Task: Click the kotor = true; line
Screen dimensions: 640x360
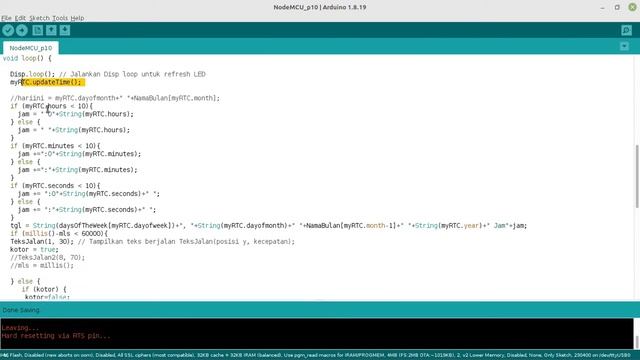Action: 34,249
